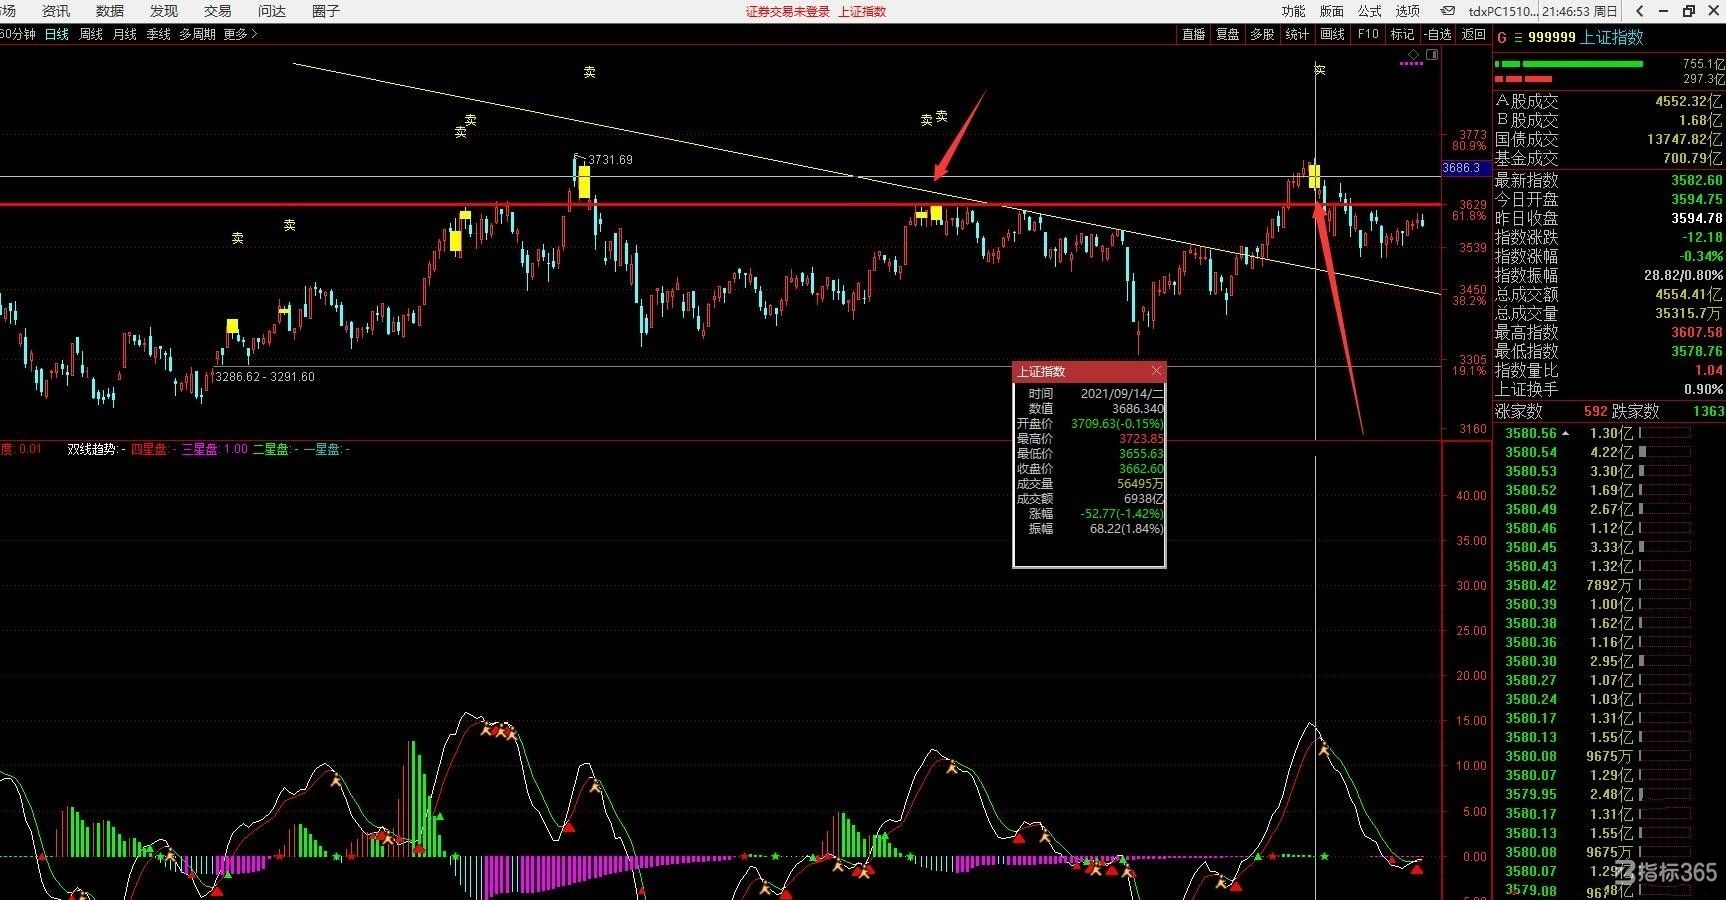Click the 证券交易未登录 login link
Viewport: 1726px width, 900px height.
tap(787, 12)
